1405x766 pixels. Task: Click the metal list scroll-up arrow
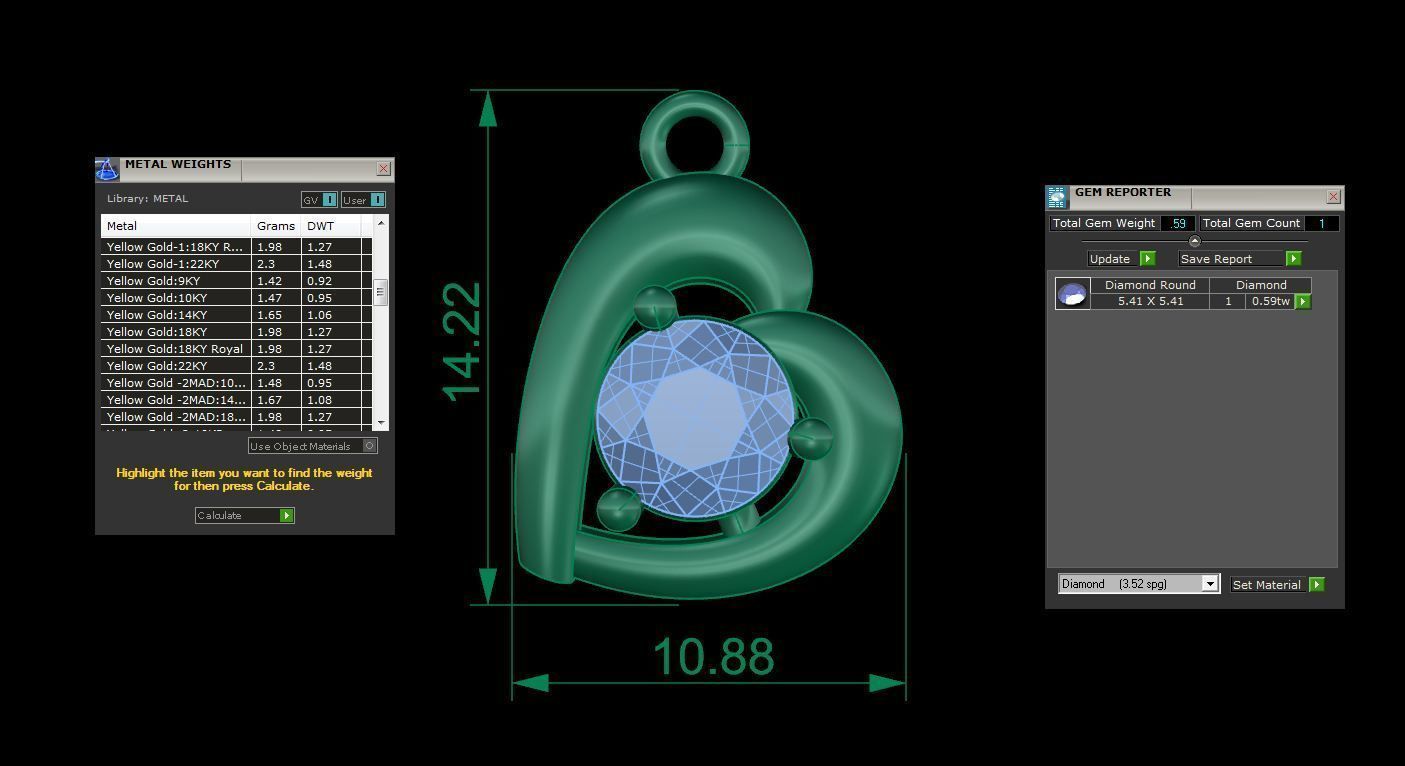click(x=381, y=222)
